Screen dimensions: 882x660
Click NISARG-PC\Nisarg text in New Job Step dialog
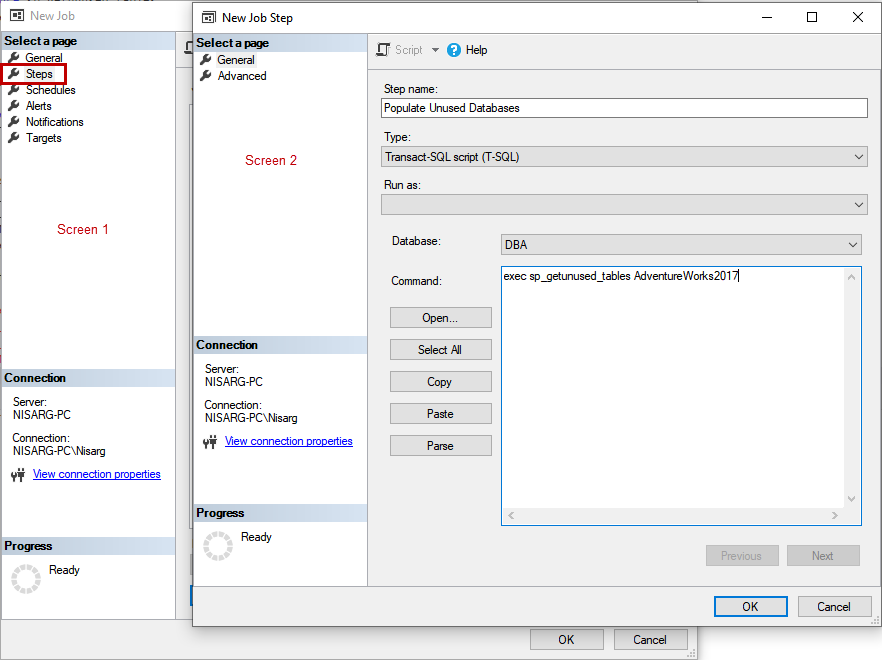(251, 418)
